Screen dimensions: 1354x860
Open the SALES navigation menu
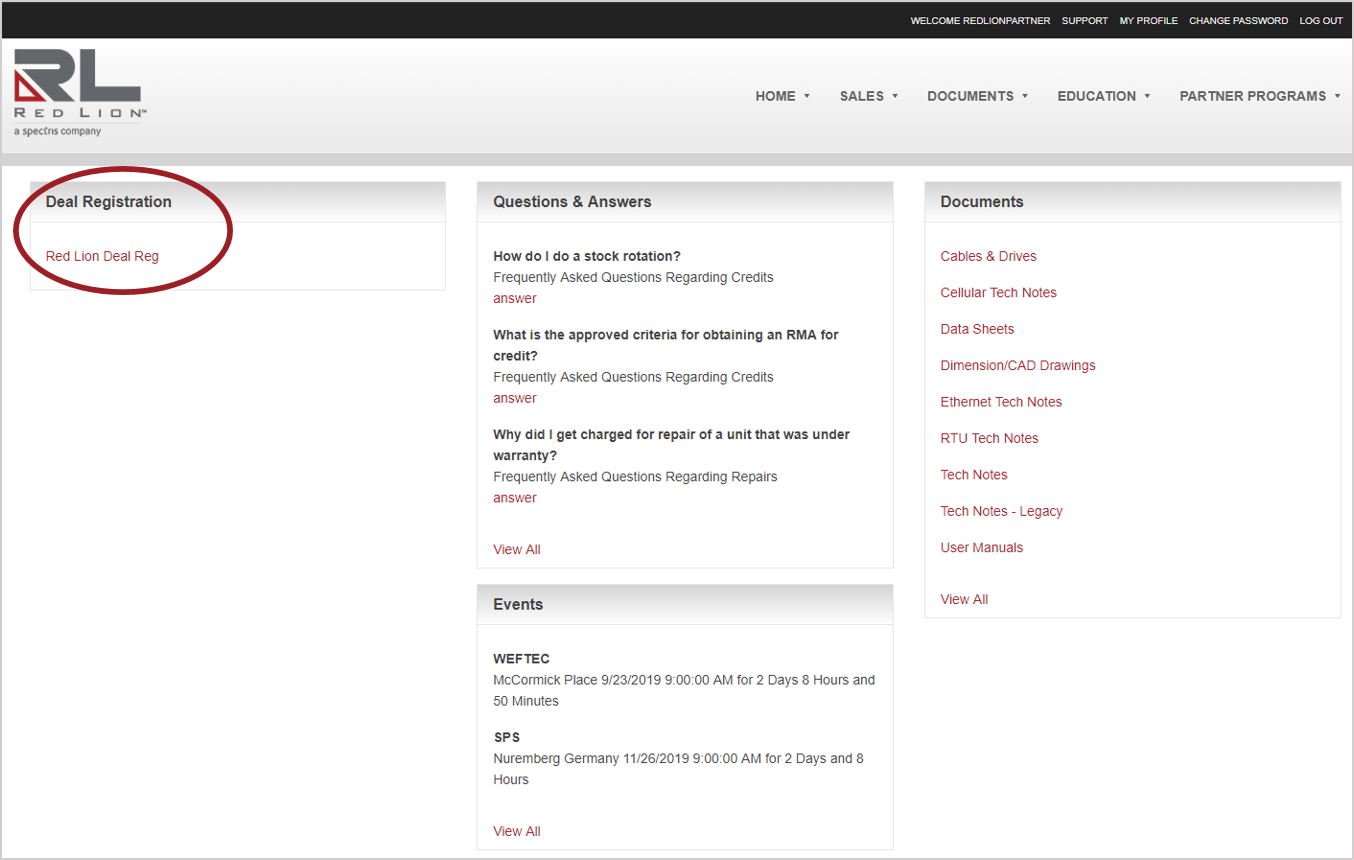tap(868, 96)
